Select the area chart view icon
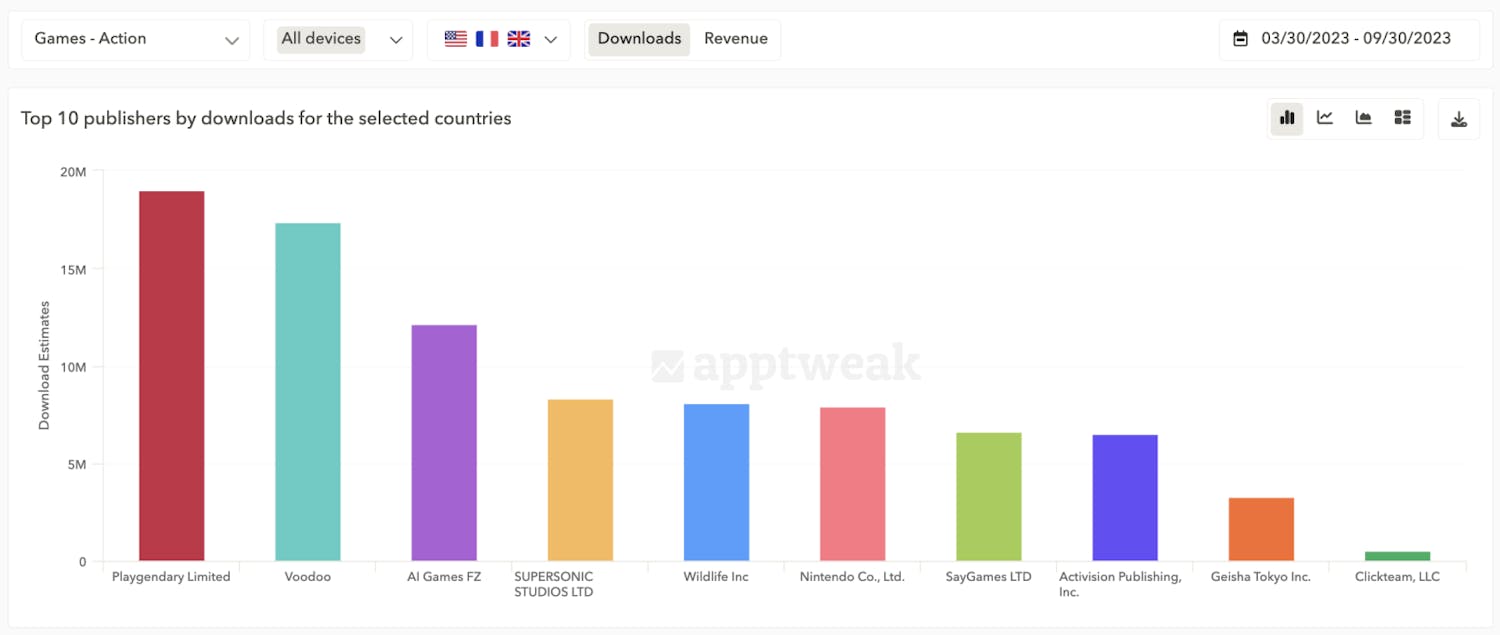 [x=1363, y=118]
